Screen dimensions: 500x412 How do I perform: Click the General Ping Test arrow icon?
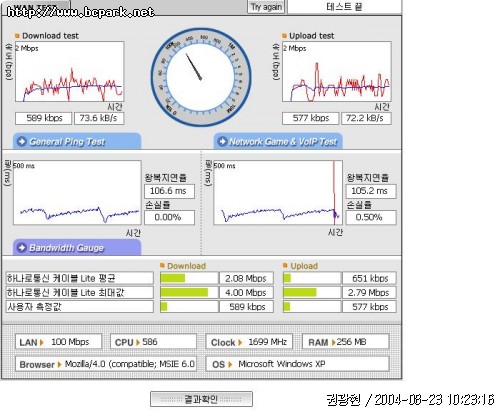pyautogui.click(x=22, y=141)
